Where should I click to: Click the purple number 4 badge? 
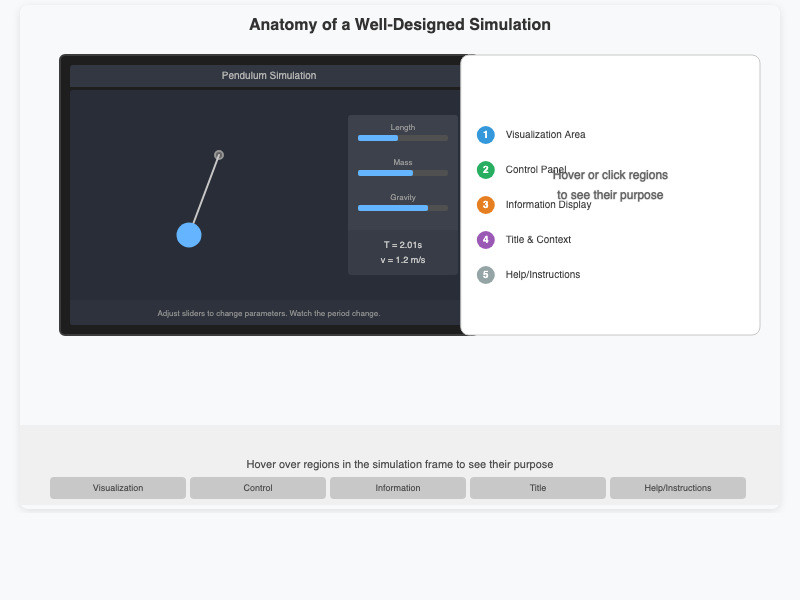(486, 240)
